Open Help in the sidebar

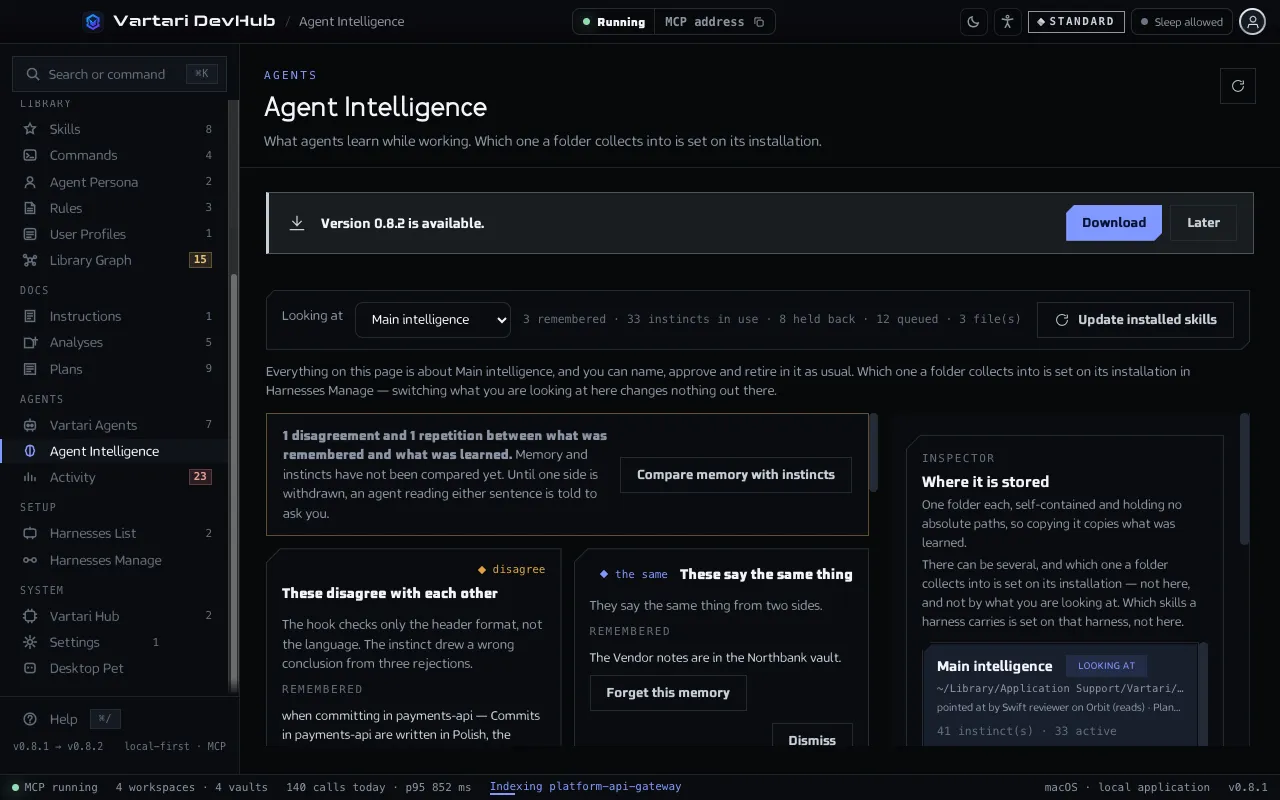coord(63,719)
